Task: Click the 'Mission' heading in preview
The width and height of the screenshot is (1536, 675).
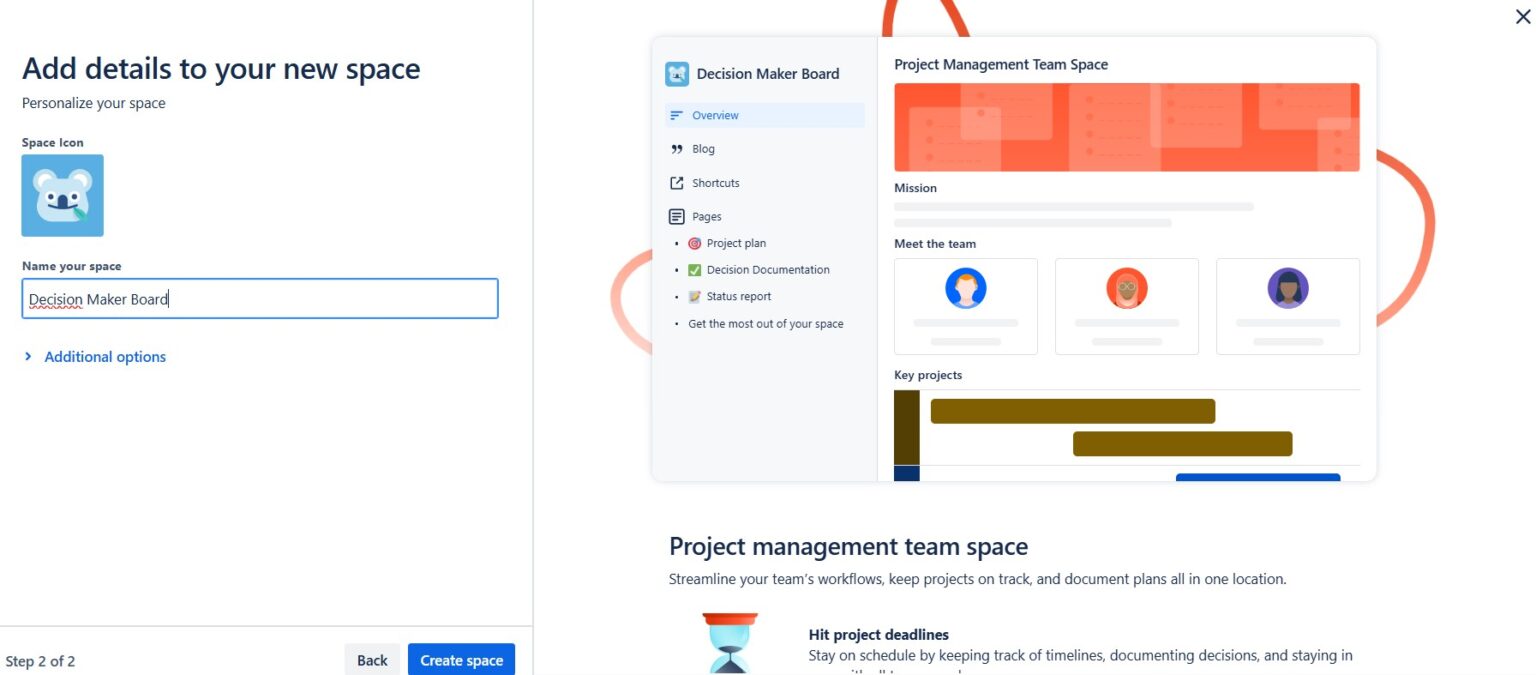Action: click(x=916, y=188)
